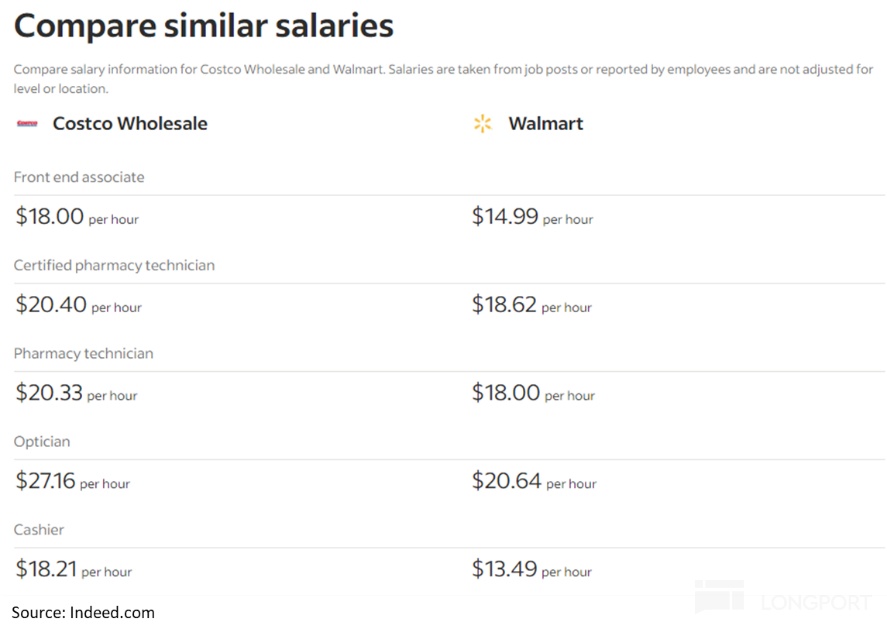Open the Walmart company link
The width and height of the screenshot is (887, 629).
point(545,124)
